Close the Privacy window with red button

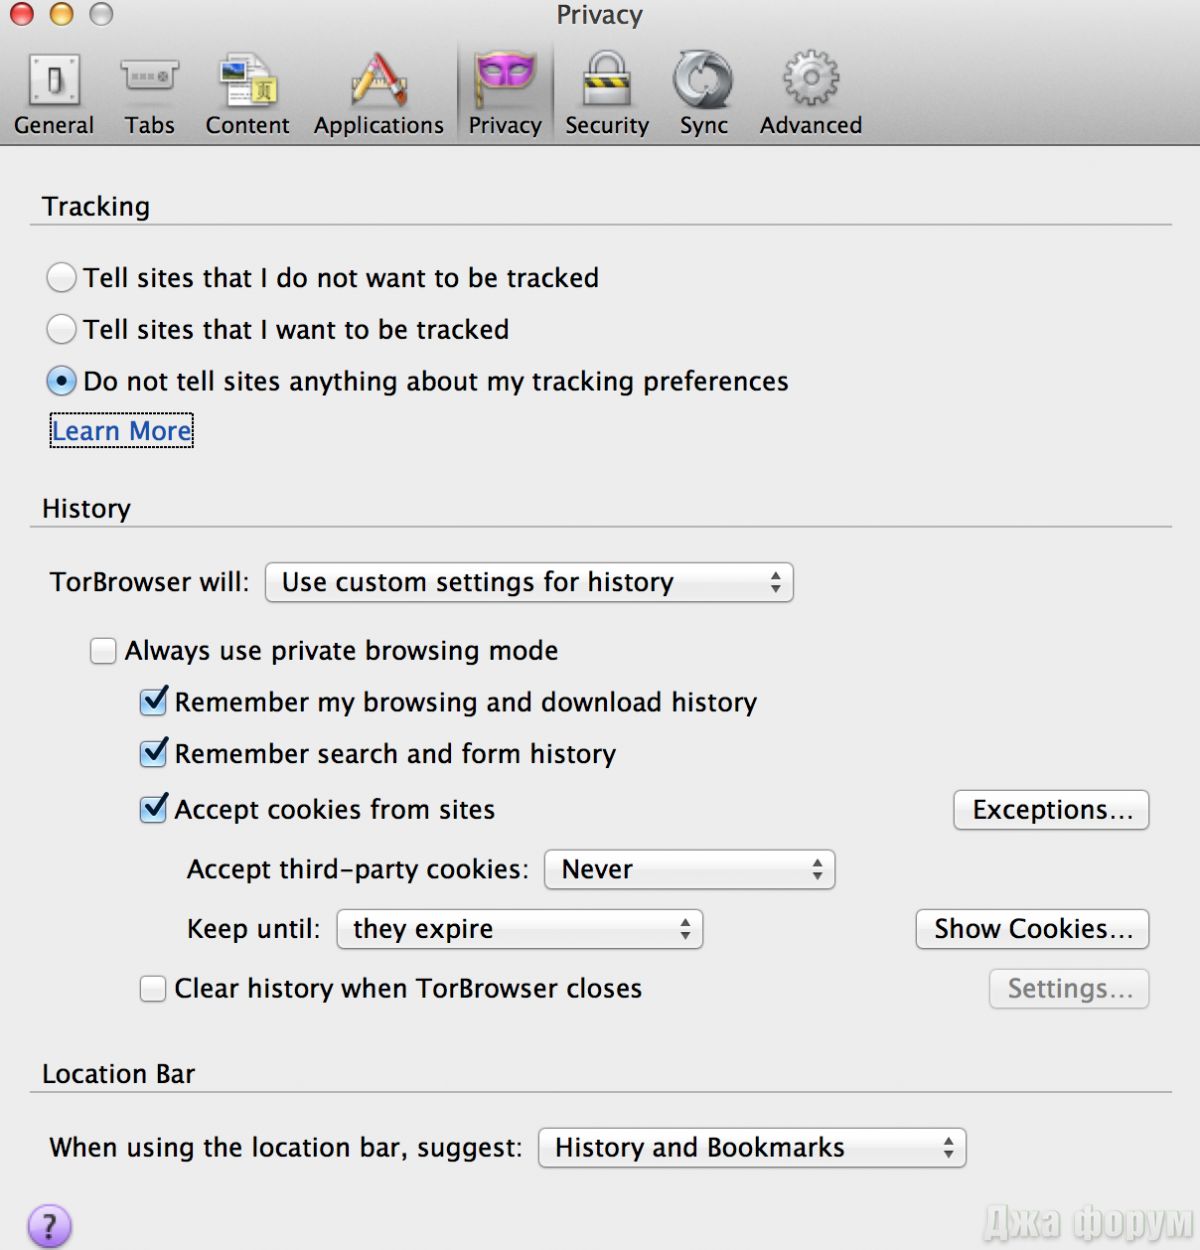pos(22,14)
